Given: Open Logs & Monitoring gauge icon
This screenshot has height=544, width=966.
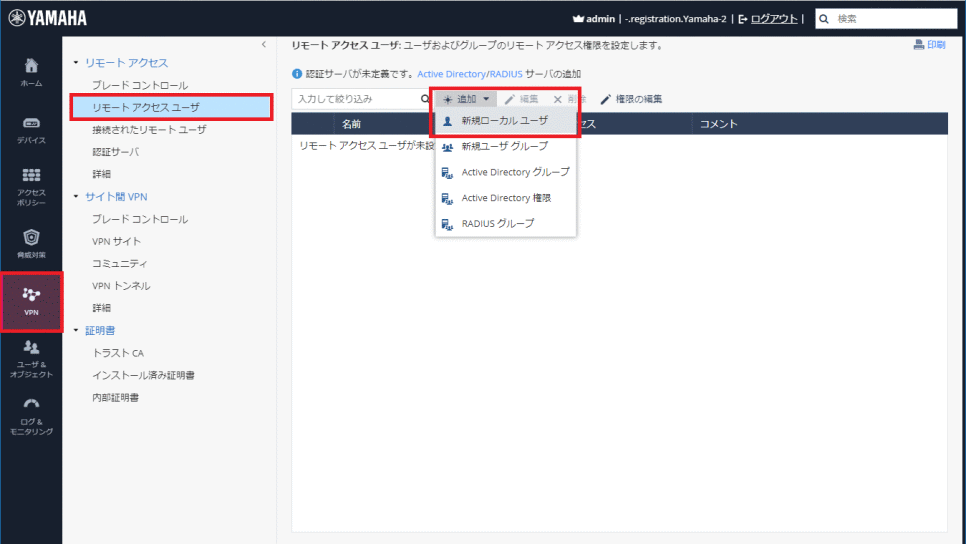Looking at the screenshot, I should coord(31,416).
